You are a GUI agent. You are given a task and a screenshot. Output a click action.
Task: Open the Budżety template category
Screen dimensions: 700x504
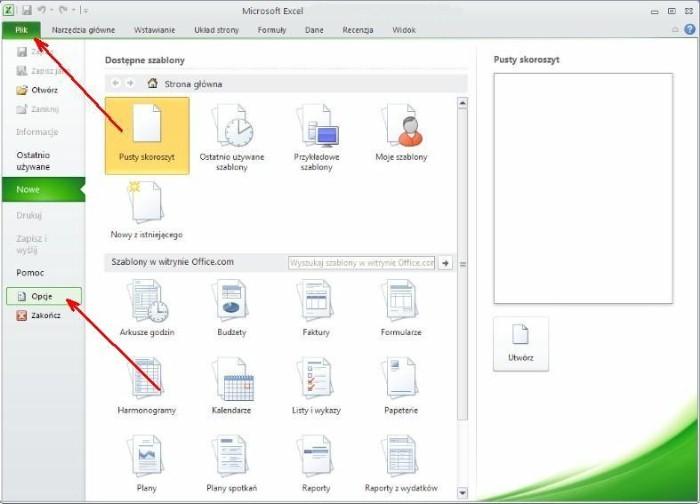232,308
